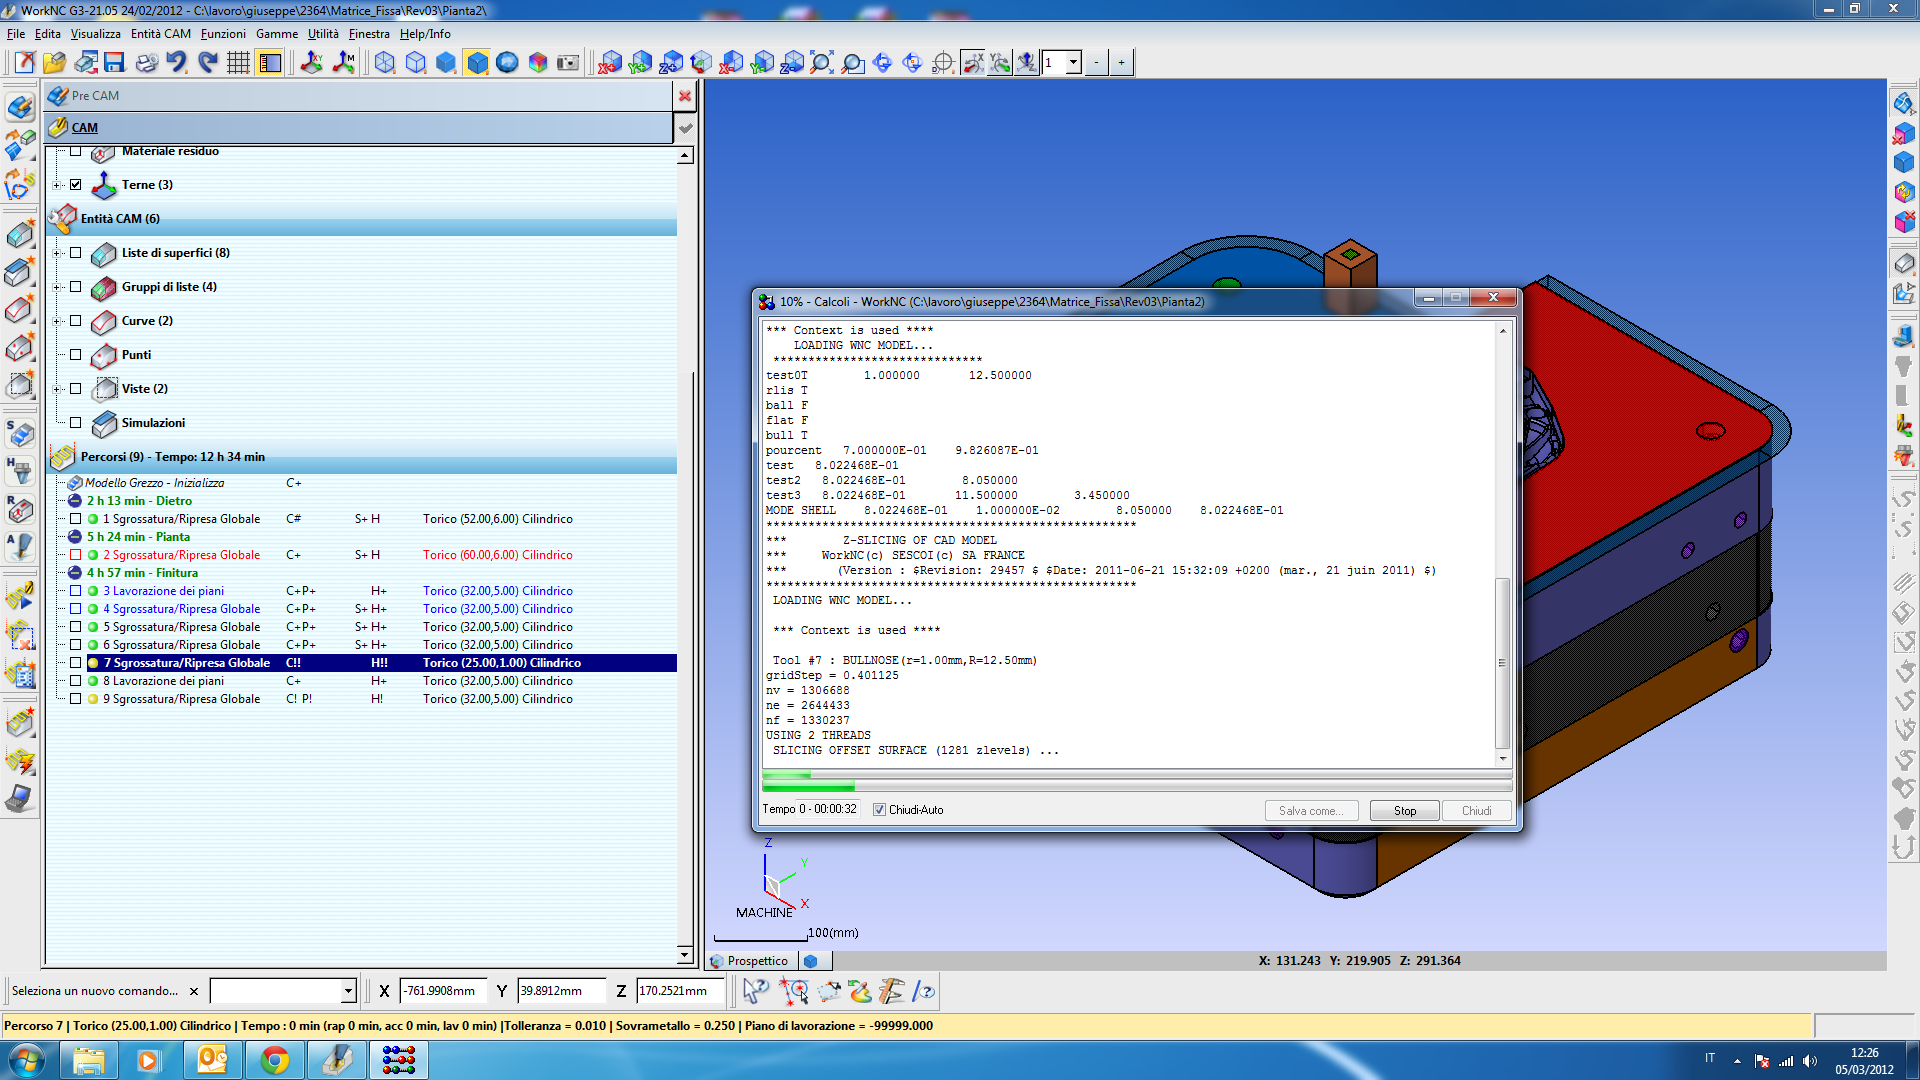Click the plus button next to view number
This screenshot has width=1920, height=1080.
point(1122,62)
